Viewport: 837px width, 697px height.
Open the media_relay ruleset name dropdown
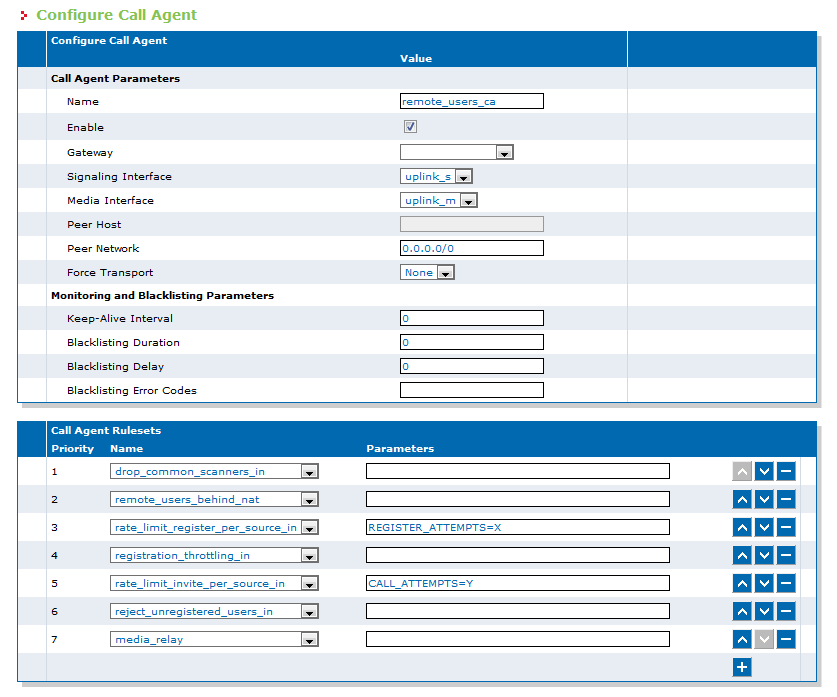pyautogui.click(x=214, y=639)
